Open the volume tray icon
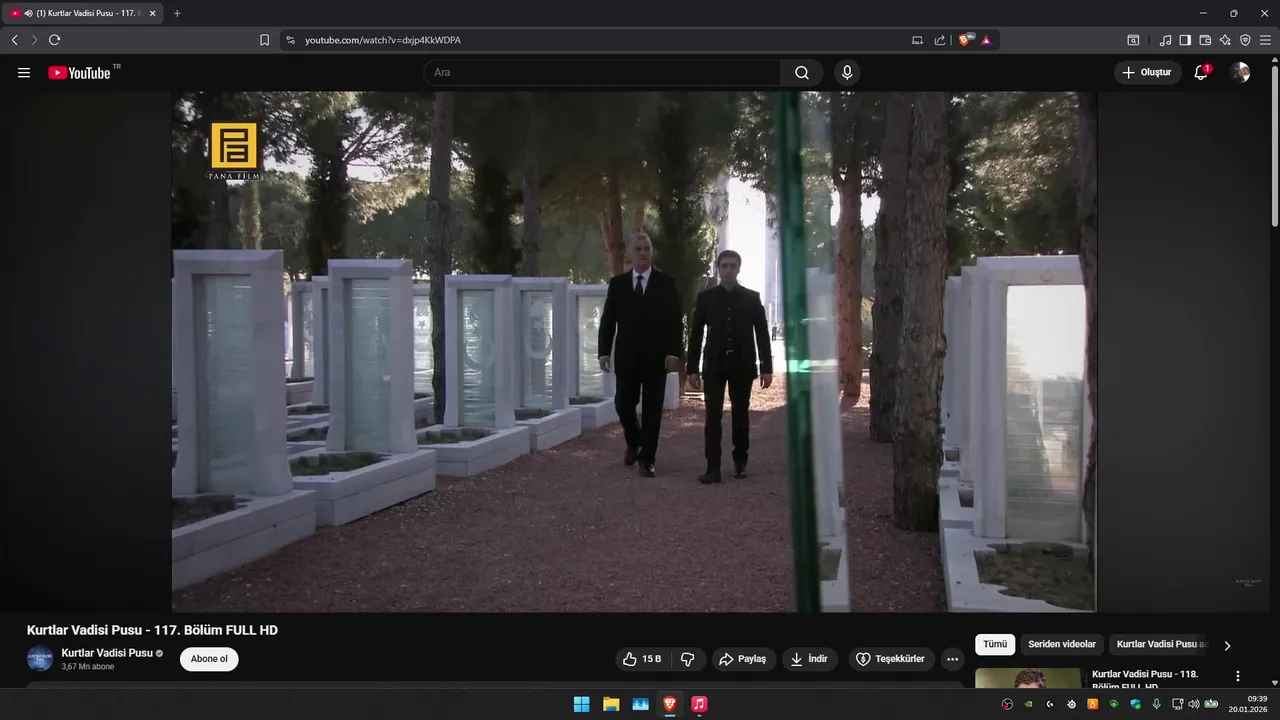 click(x=1193, y=704)
